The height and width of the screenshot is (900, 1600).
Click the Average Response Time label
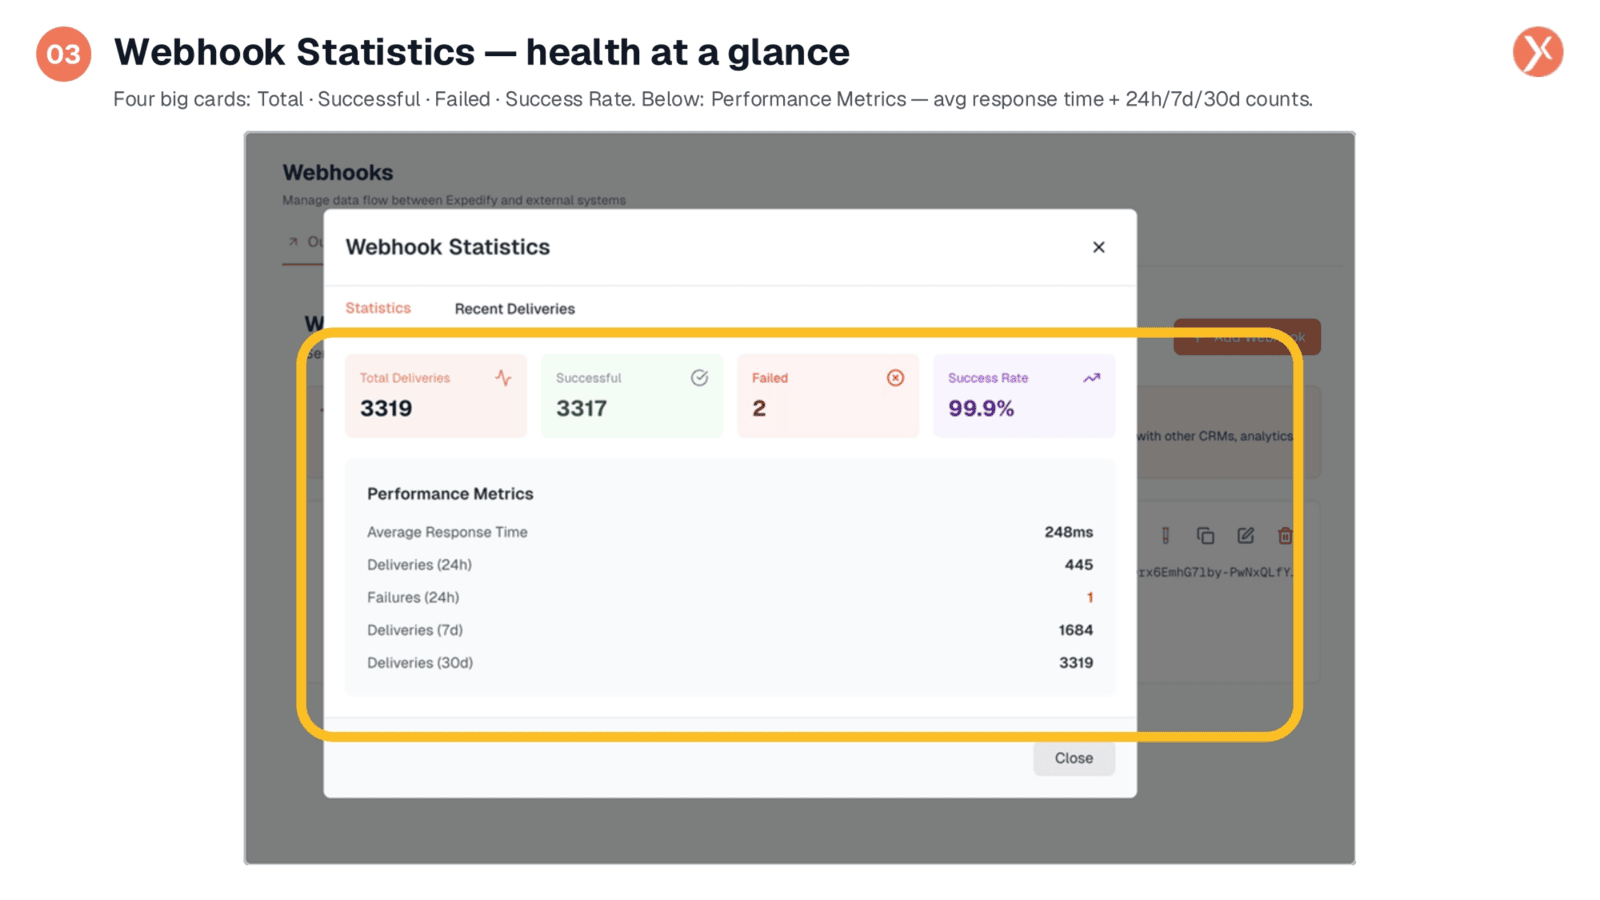tap(447, 532)
